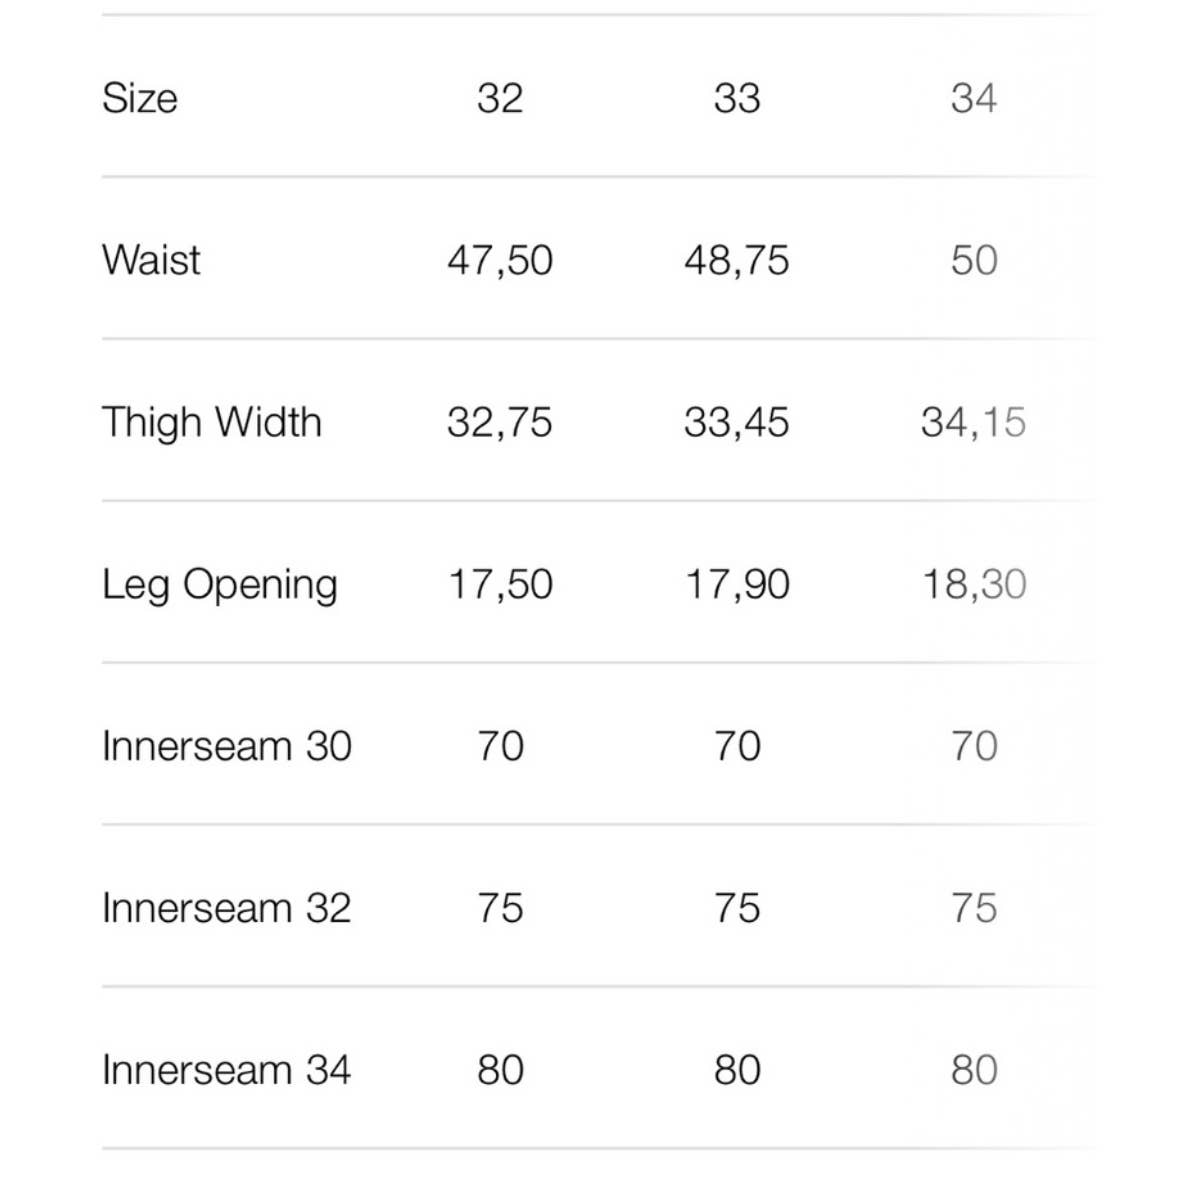This screenshot has width=1199, height=1199.
Task: Click the Thigh Width label
Action: coord(212,423)
